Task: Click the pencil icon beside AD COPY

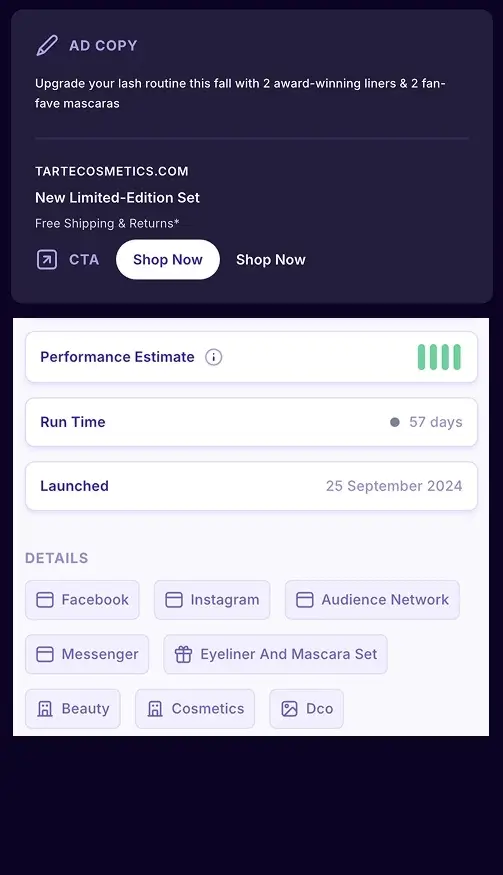Action: point(47,45)
